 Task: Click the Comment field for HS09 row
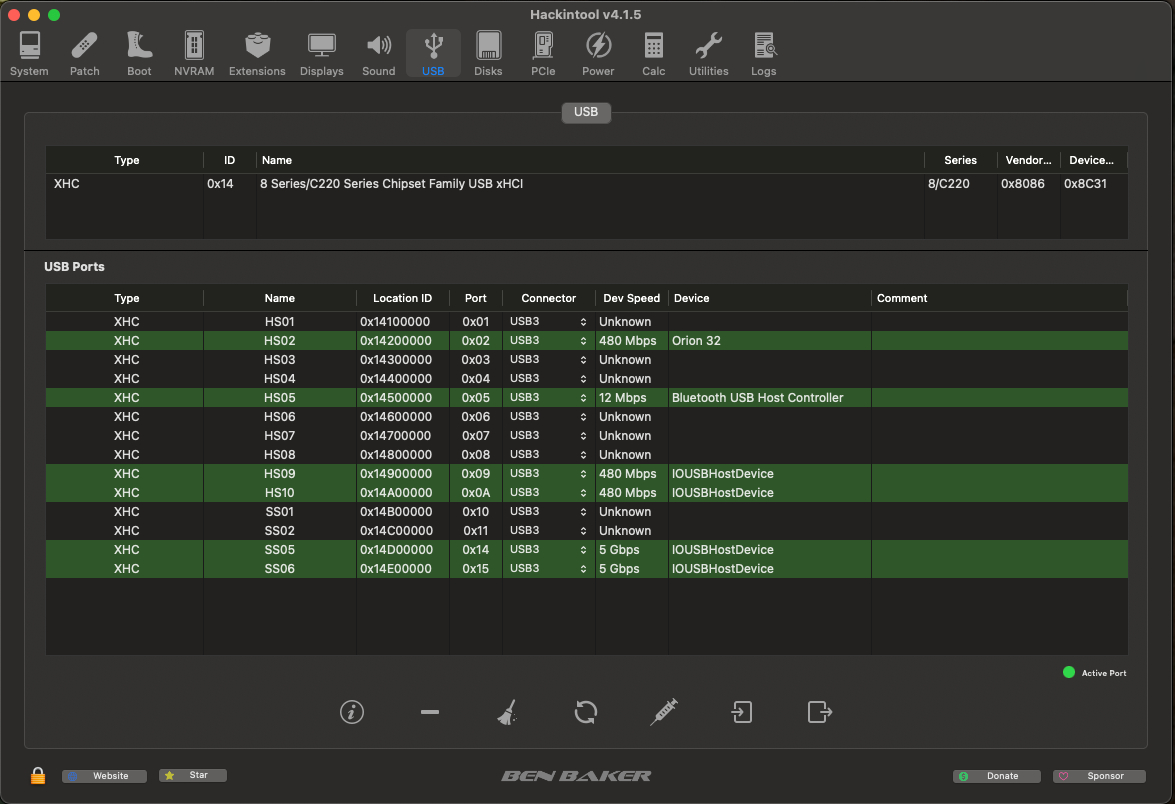tap(998, 474)
